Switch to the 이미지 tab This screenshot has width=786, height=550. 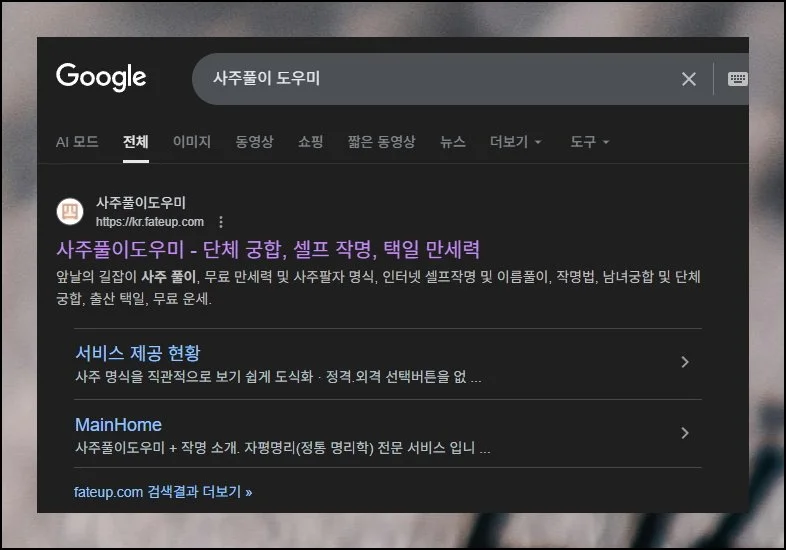pyautogui.click(x=192, y=142)
